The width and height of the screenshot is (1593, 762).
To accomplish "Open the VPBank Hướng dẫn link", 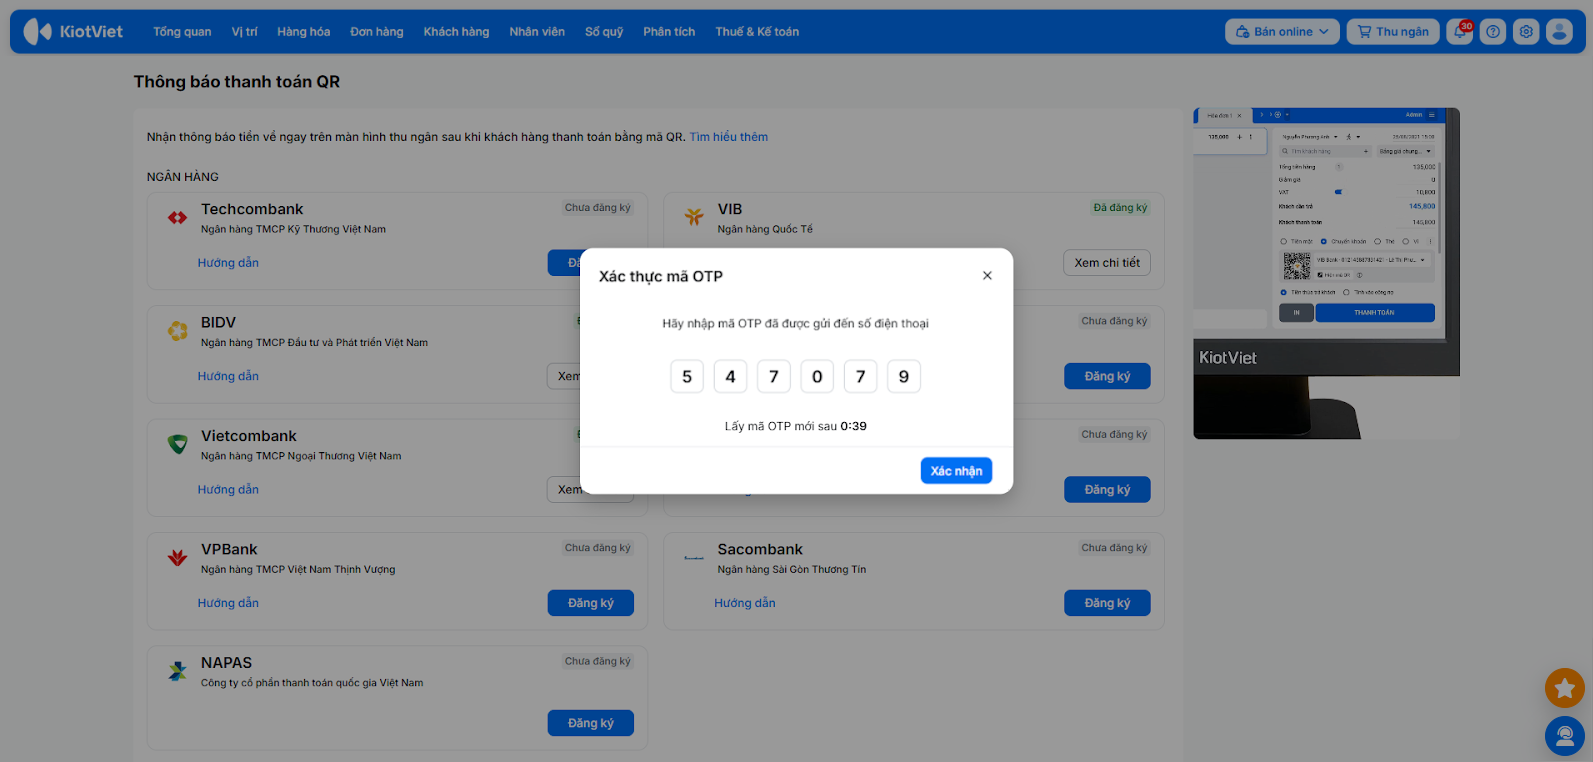I will [x=228, y=603].
